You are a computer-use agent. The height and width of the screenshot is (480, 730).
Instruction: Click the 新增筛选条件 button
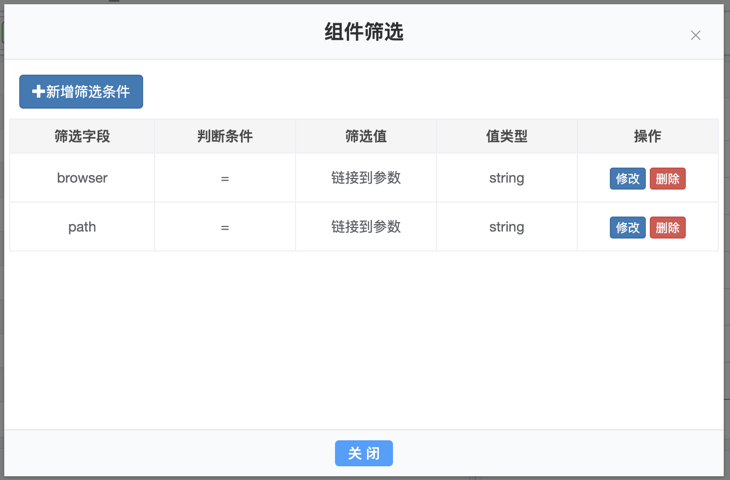click(81, 91)
